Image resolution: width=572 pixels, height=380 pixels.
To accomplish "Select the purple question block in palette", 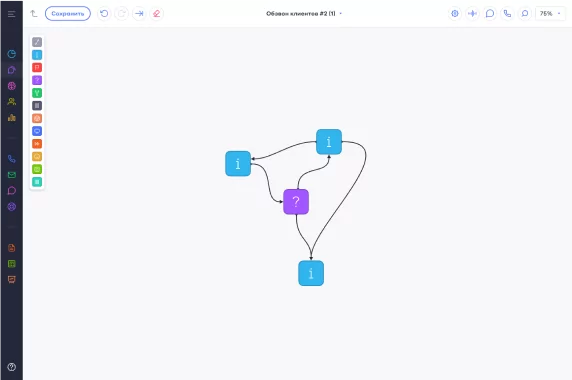I will click(x=37, y=80).
